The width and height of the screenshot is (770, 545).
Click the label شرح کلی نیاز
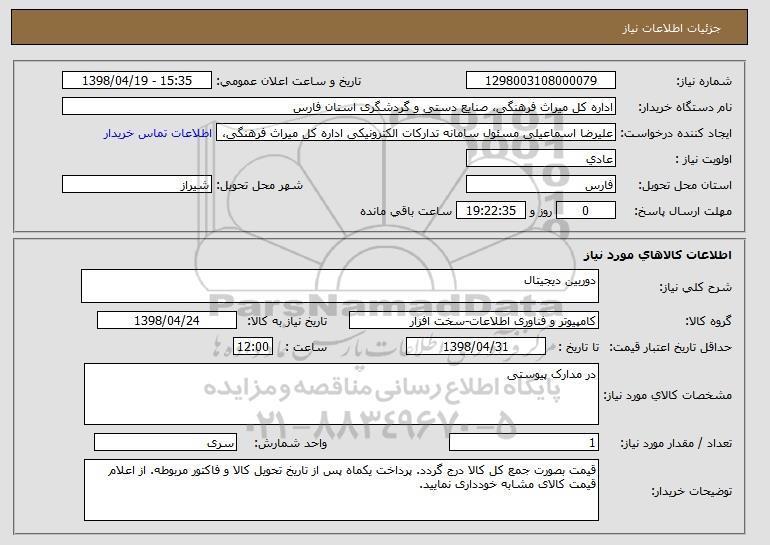pyautogui.click(x=695, y=287)
